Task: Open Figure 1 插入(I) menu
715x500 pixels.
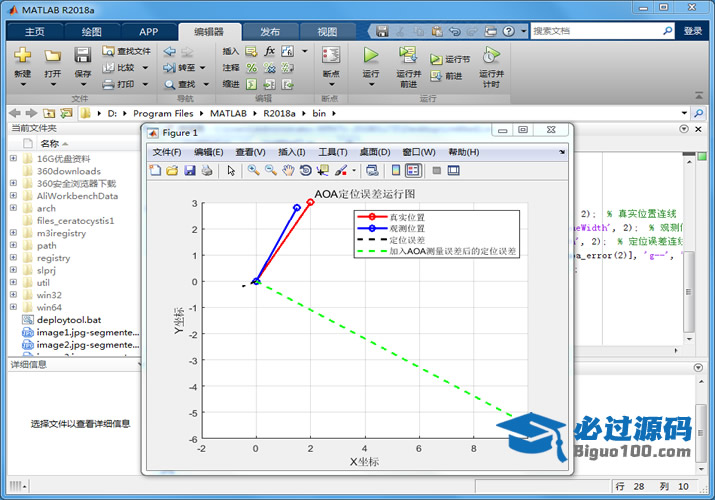Action: pyautogui.click(x=292, y=152)
